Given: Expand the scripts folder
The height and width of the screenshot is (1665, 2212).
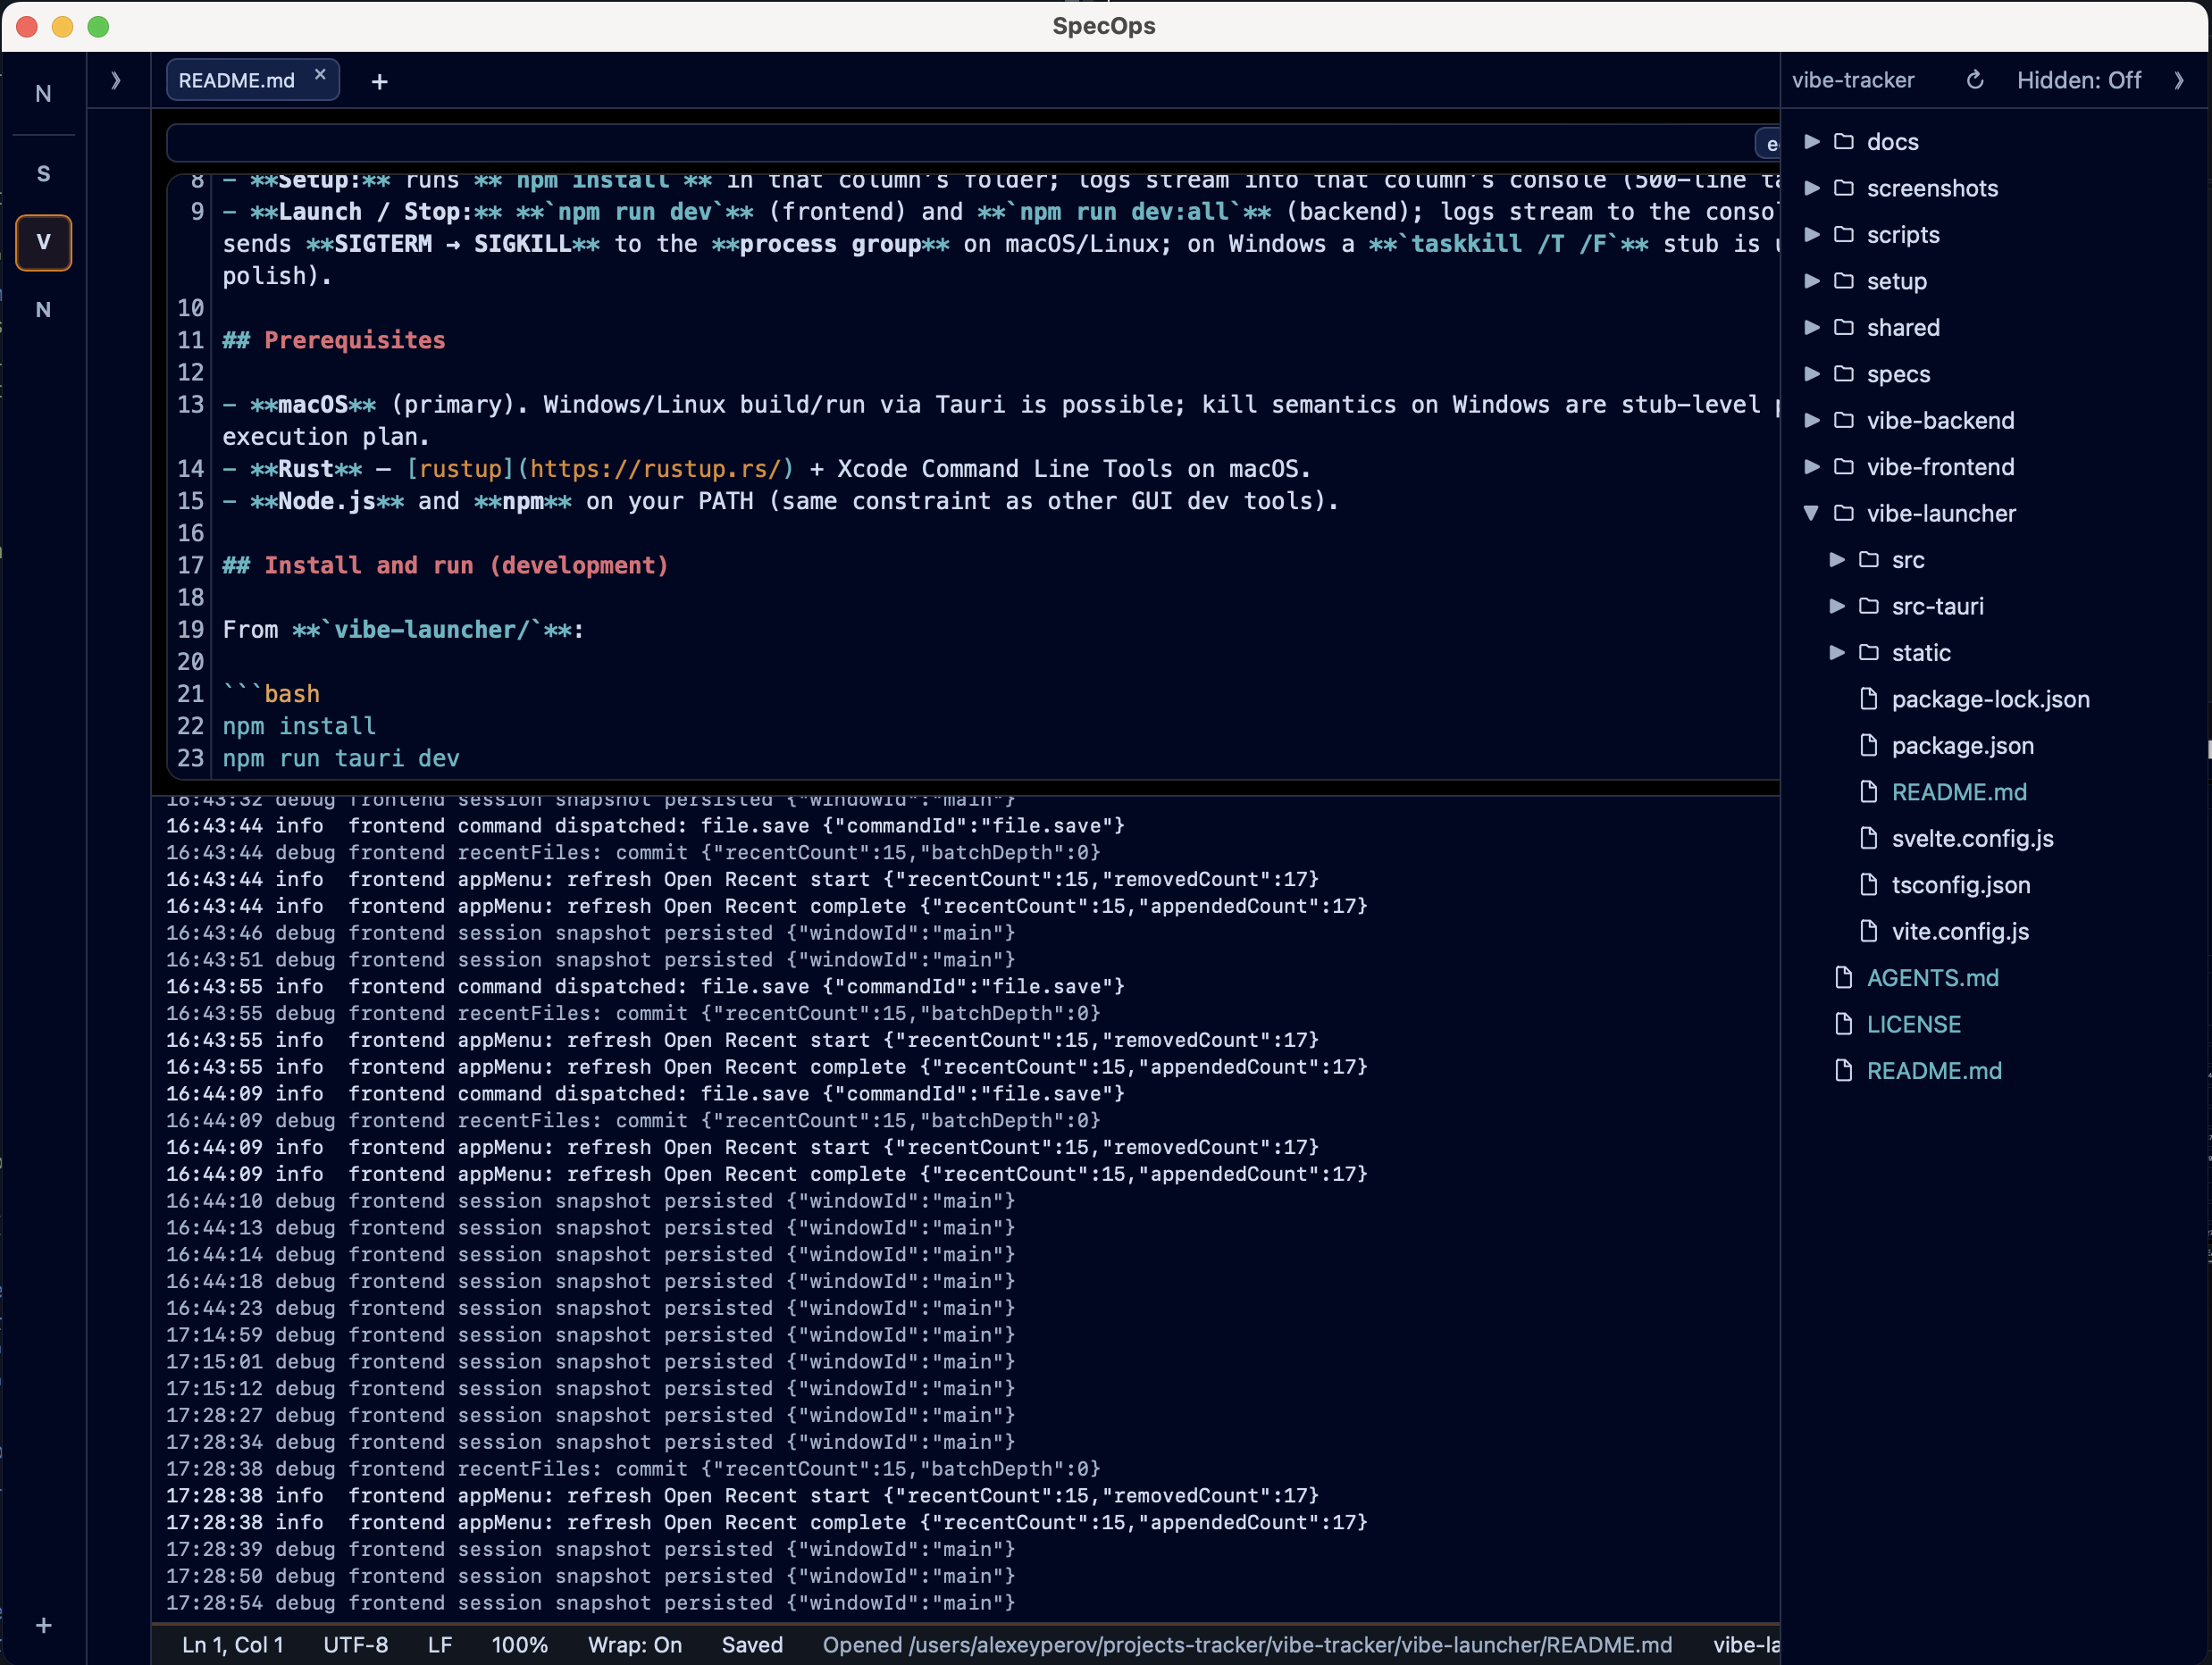Looking at the screenshot, I should point(1811,234).
